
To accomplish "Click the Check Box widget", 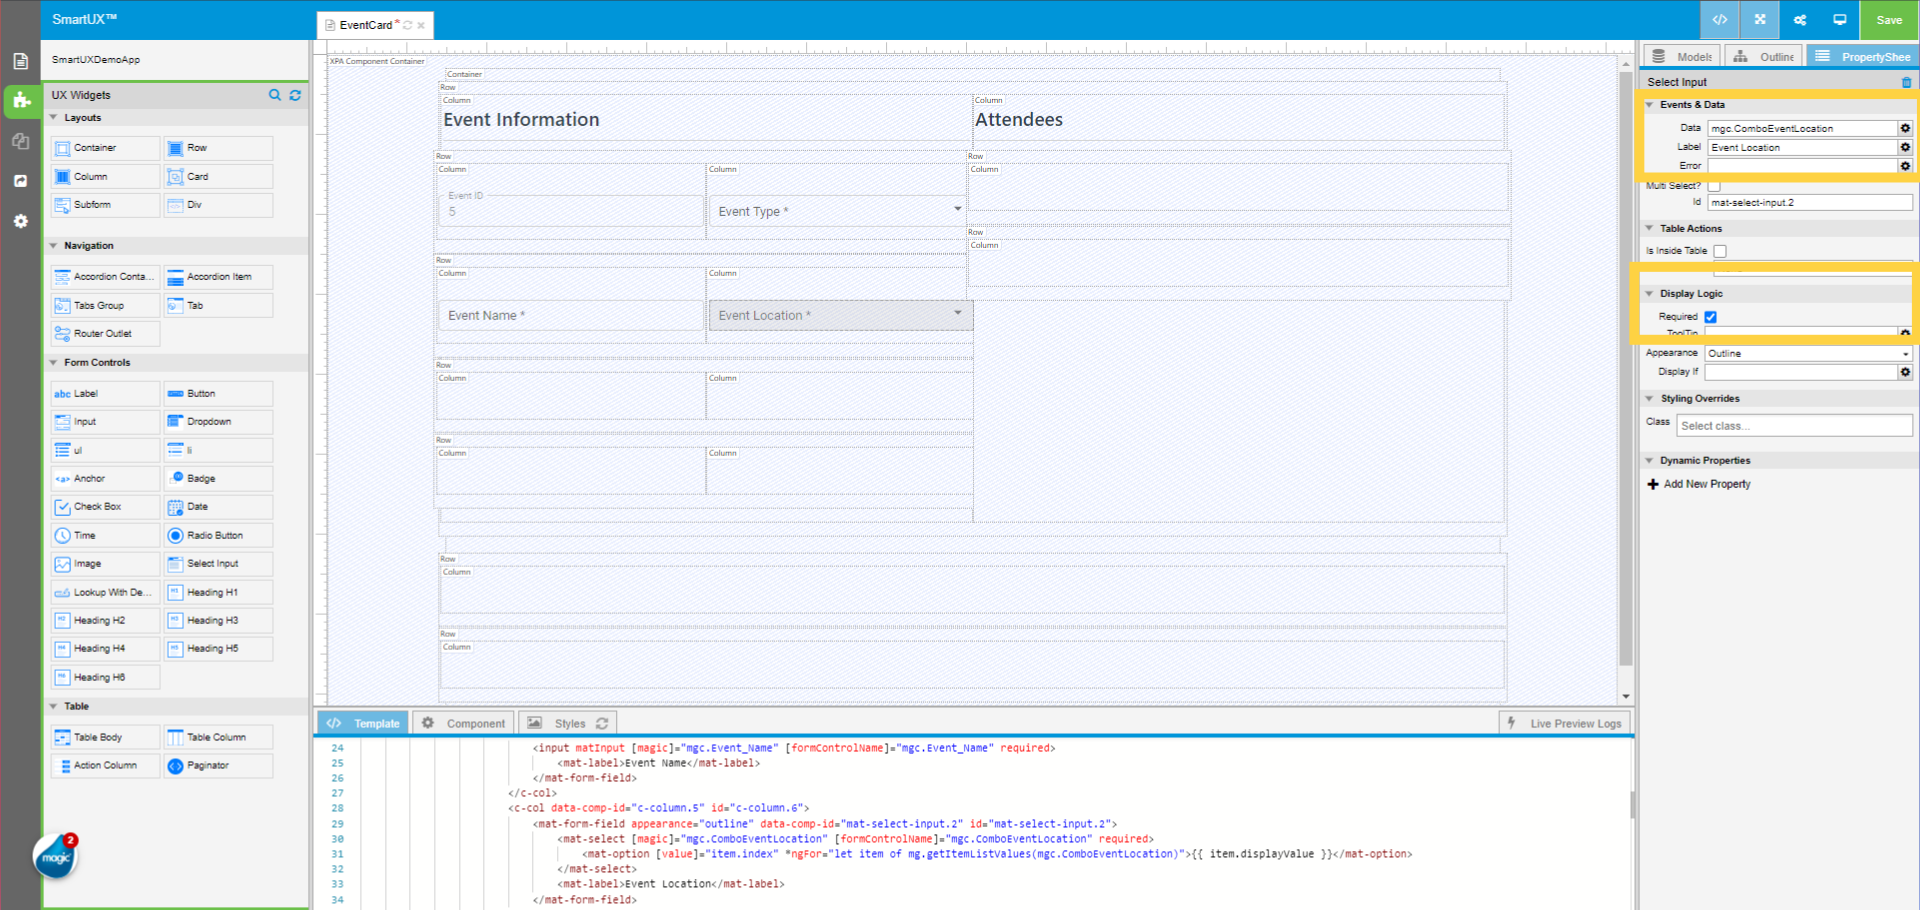I will [x=104, y=506].
